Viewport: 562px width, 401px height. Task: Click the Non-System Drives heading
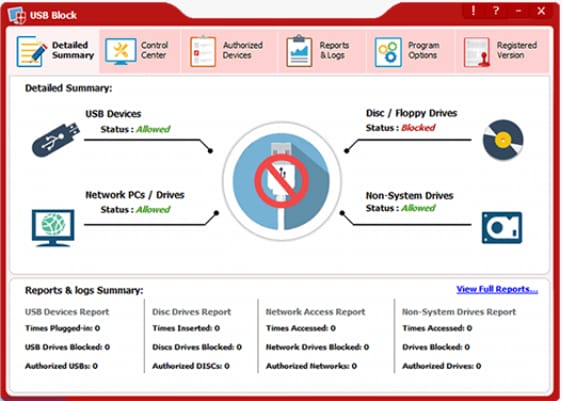(410, 196)
